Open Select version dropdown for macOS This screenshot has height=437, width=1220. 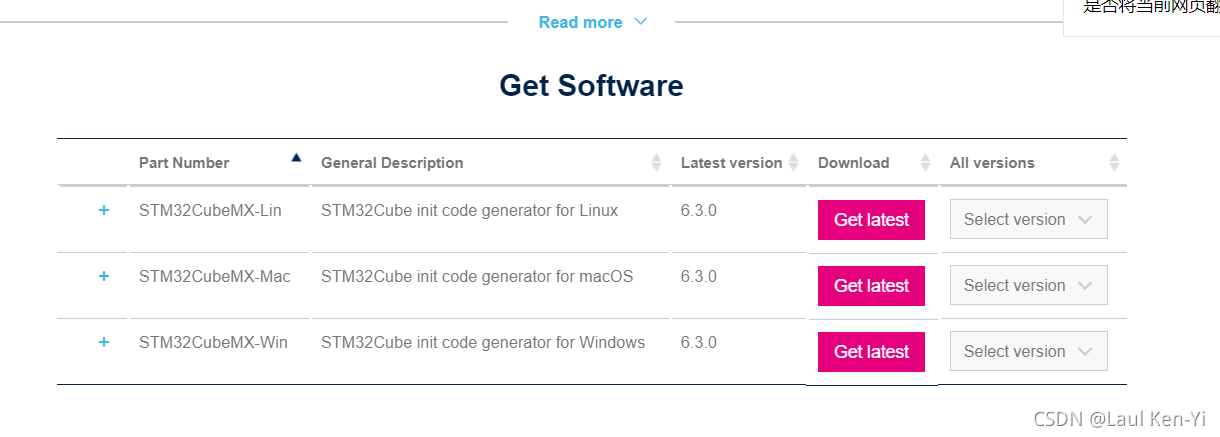tap(1028, 285)
